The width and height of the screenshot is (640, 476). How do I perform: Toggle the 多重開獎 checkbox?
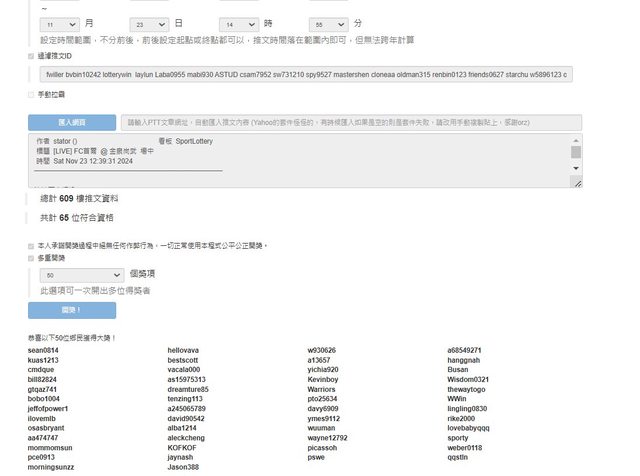31,257
